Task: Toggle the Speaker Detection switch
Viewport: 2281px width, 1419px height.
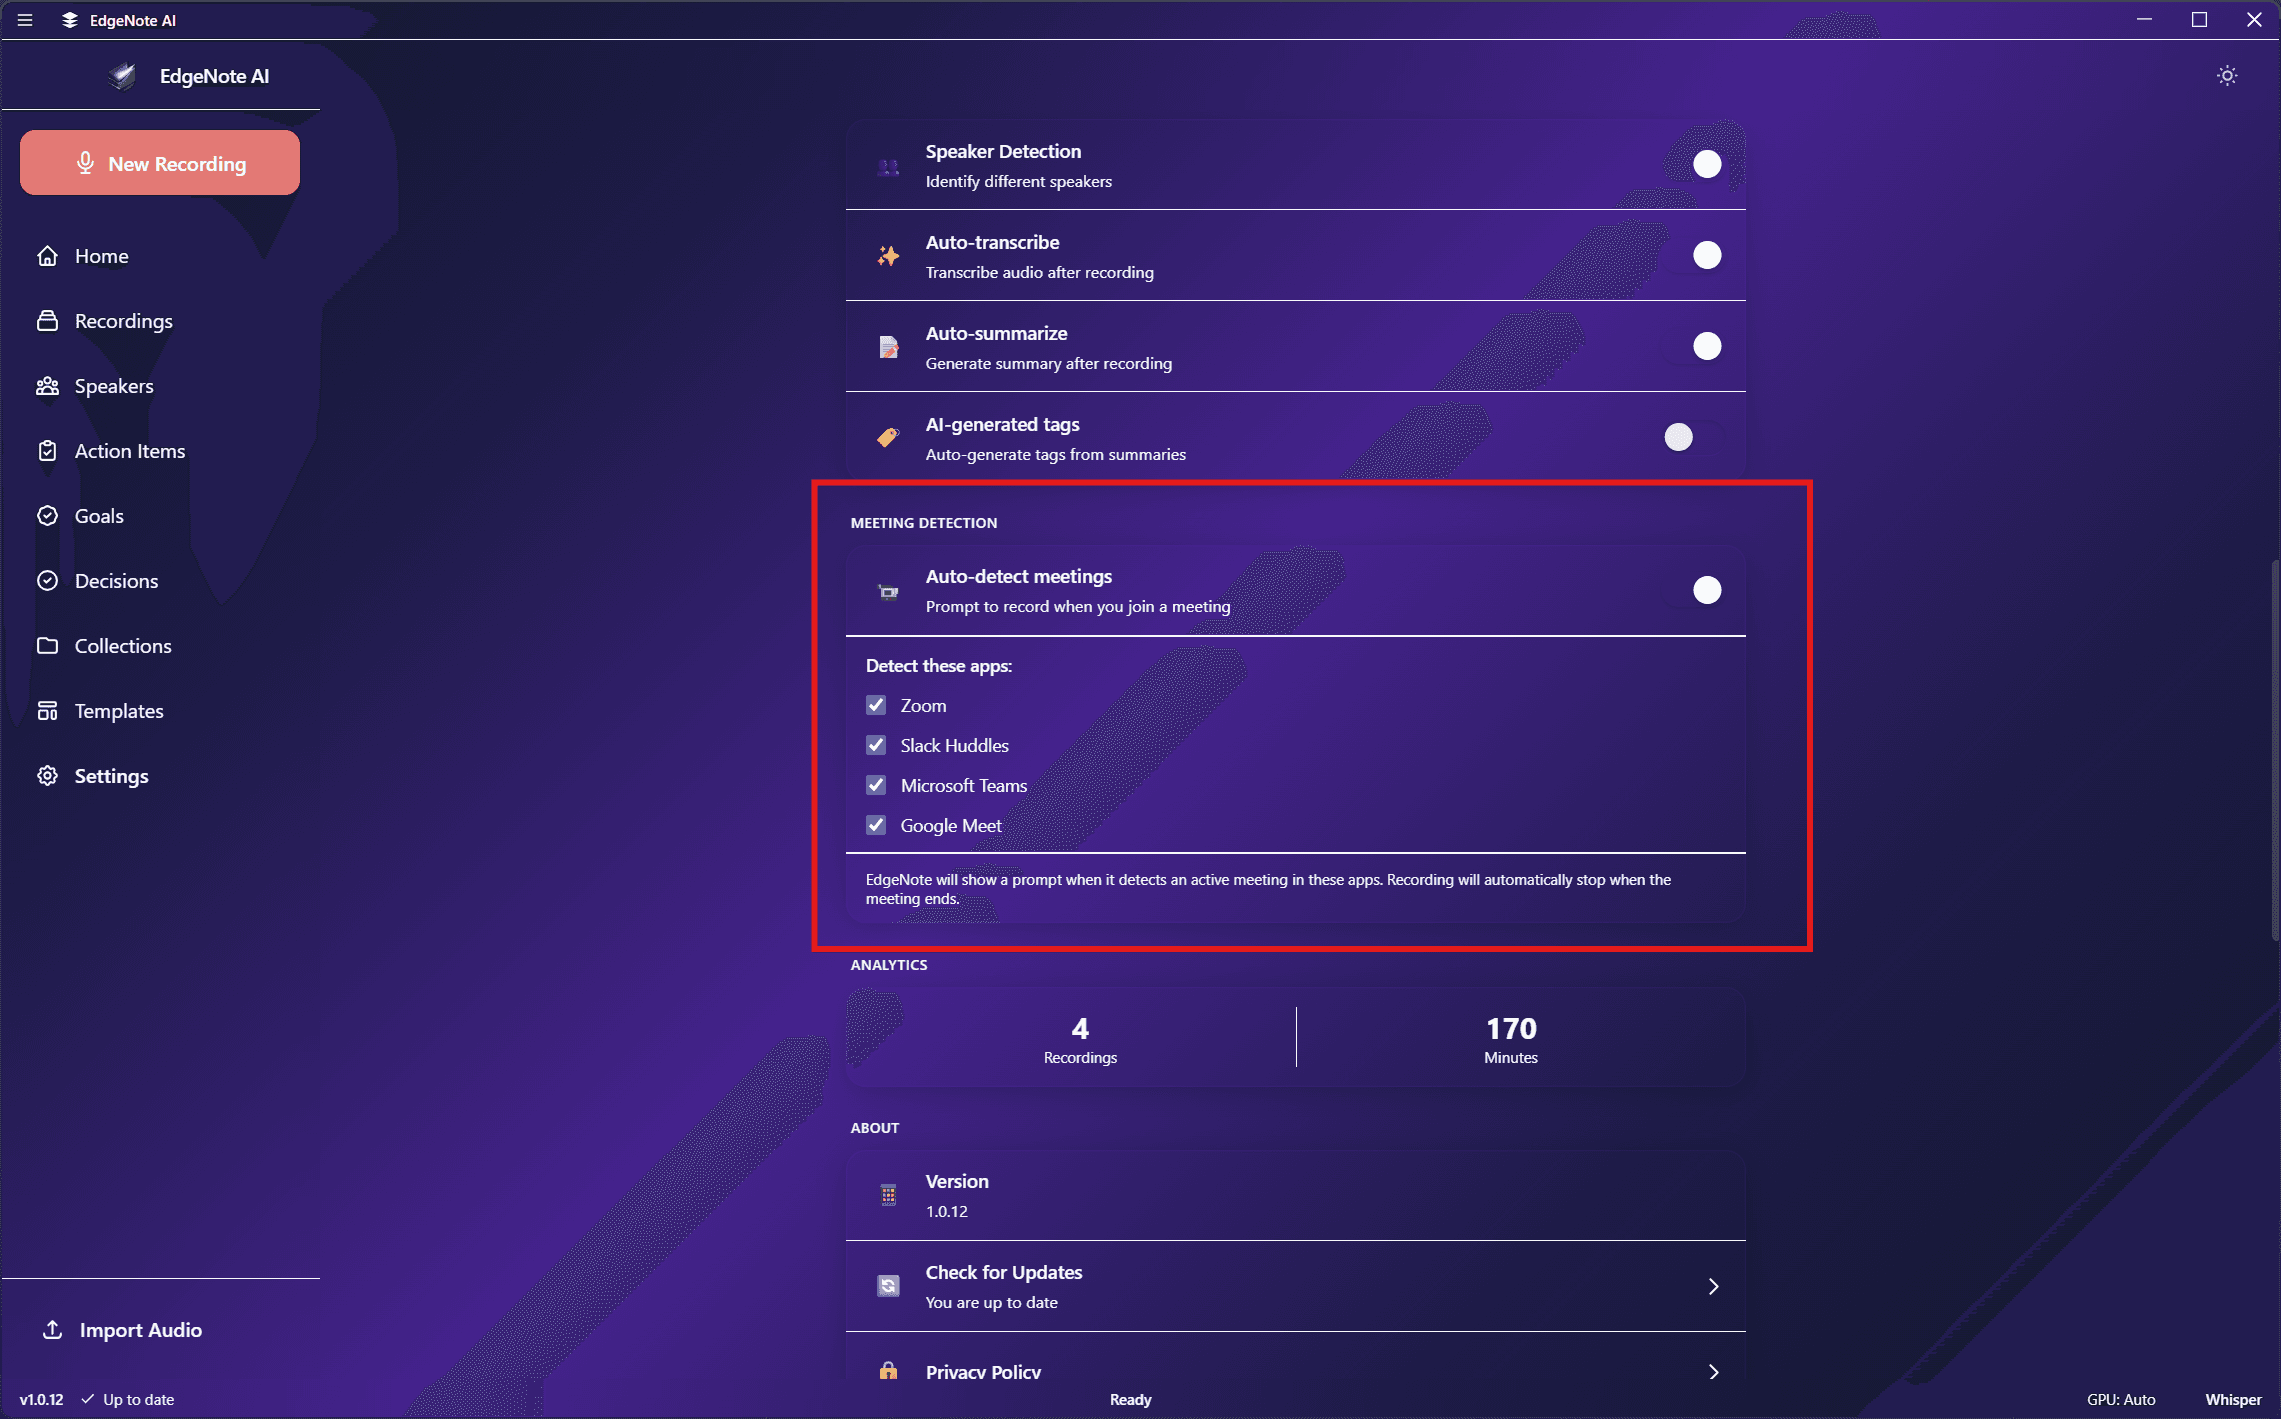Action: click(1706, 164)
